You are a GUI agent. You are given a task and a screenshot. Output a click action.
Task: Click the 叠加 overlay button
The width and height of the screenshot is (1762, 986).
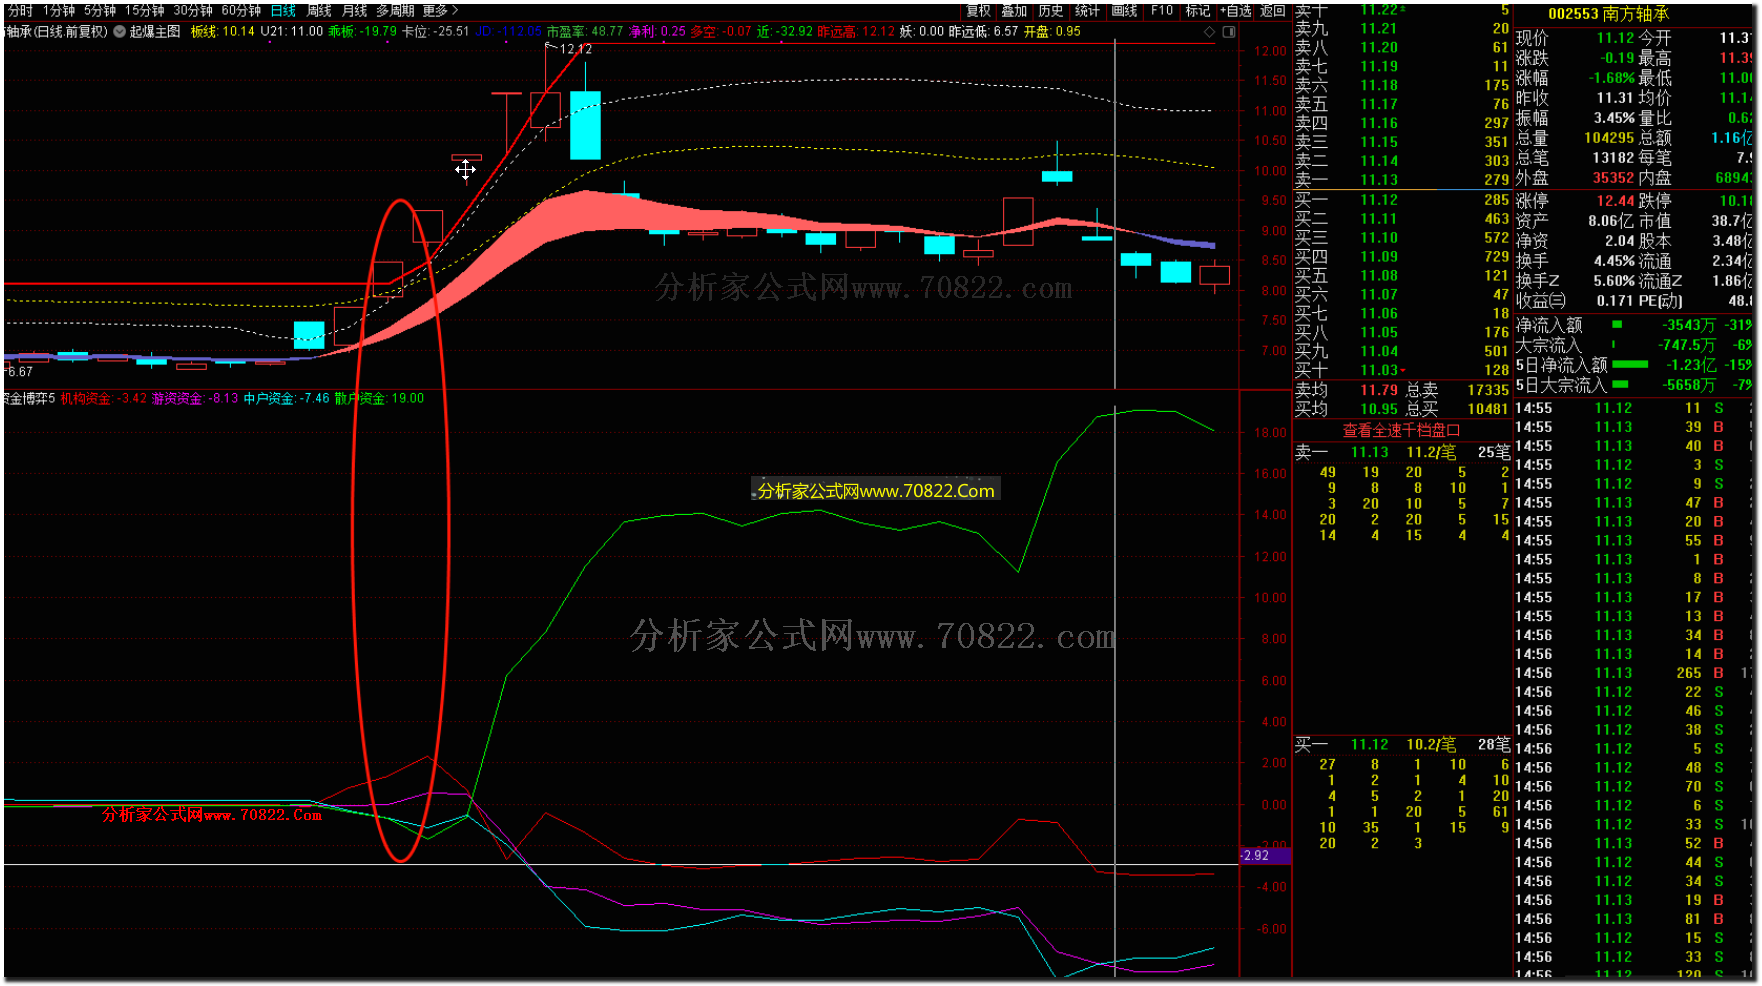click(x=1014, y=11)
